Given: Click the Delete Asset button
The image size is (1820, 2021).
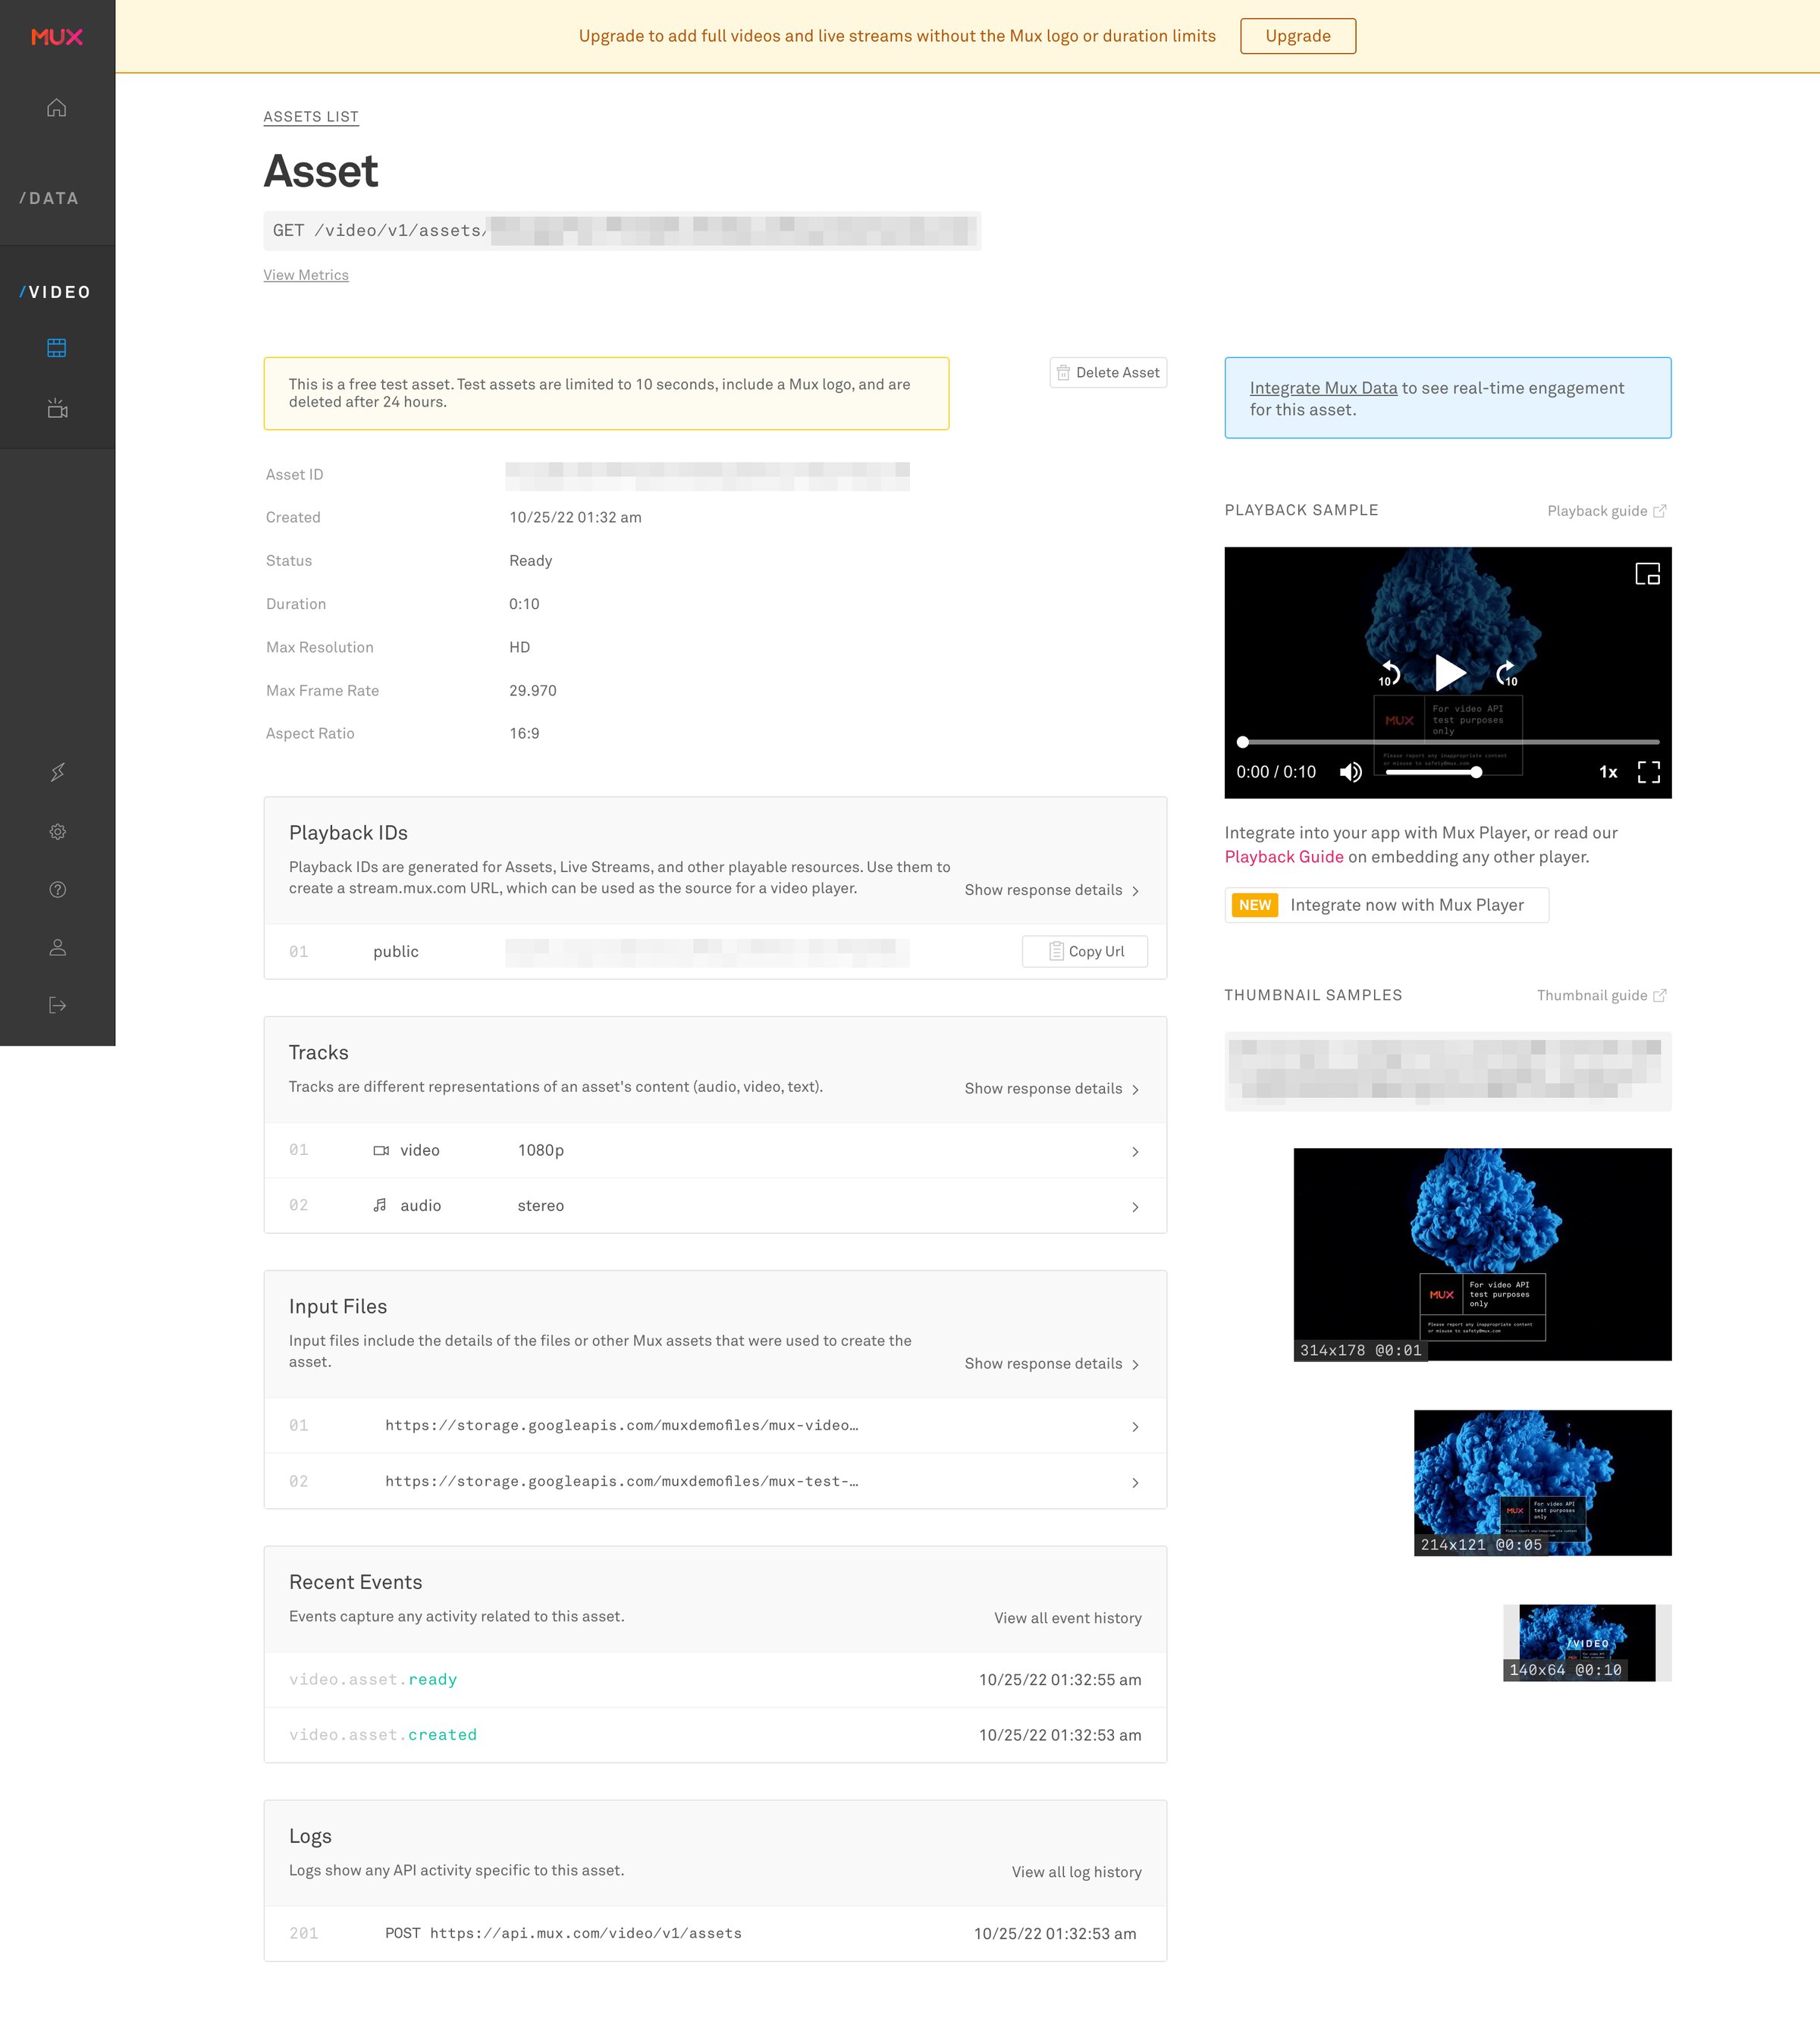Looking at the screenshot, I should tap(1108, 372).
